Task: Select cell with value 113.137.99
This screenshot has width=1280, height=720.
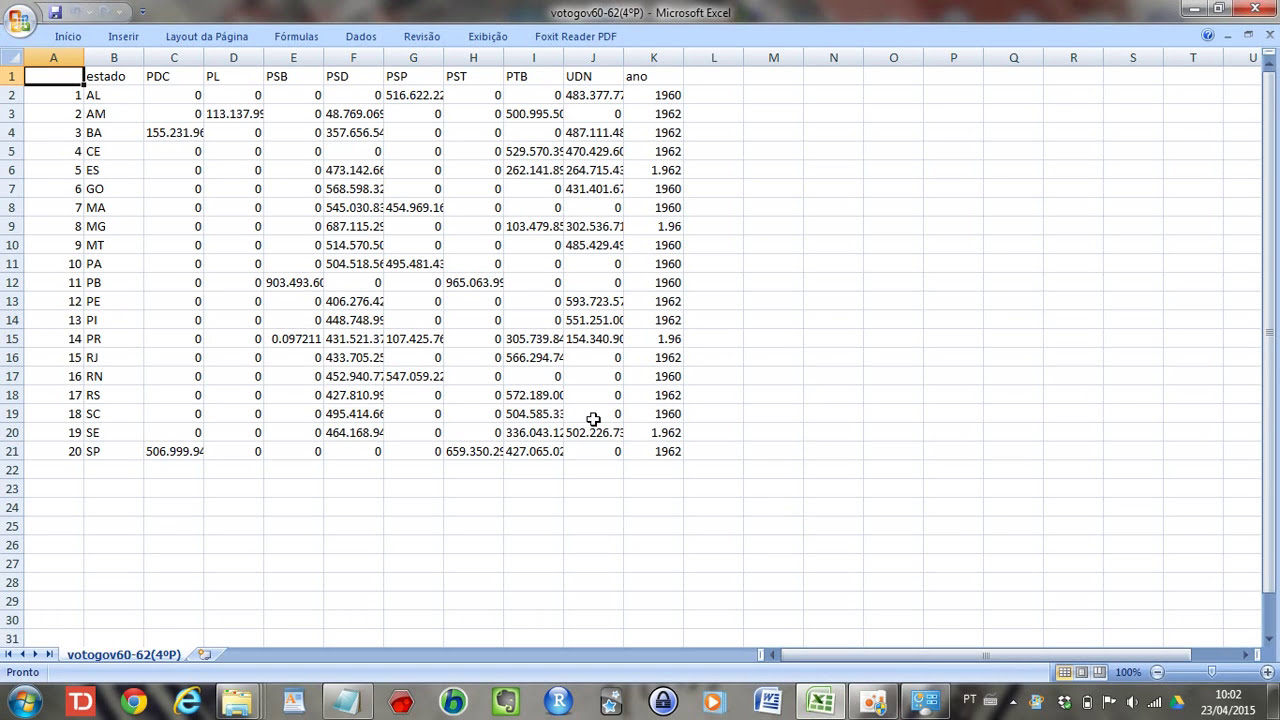Action: tap(233, 114)
